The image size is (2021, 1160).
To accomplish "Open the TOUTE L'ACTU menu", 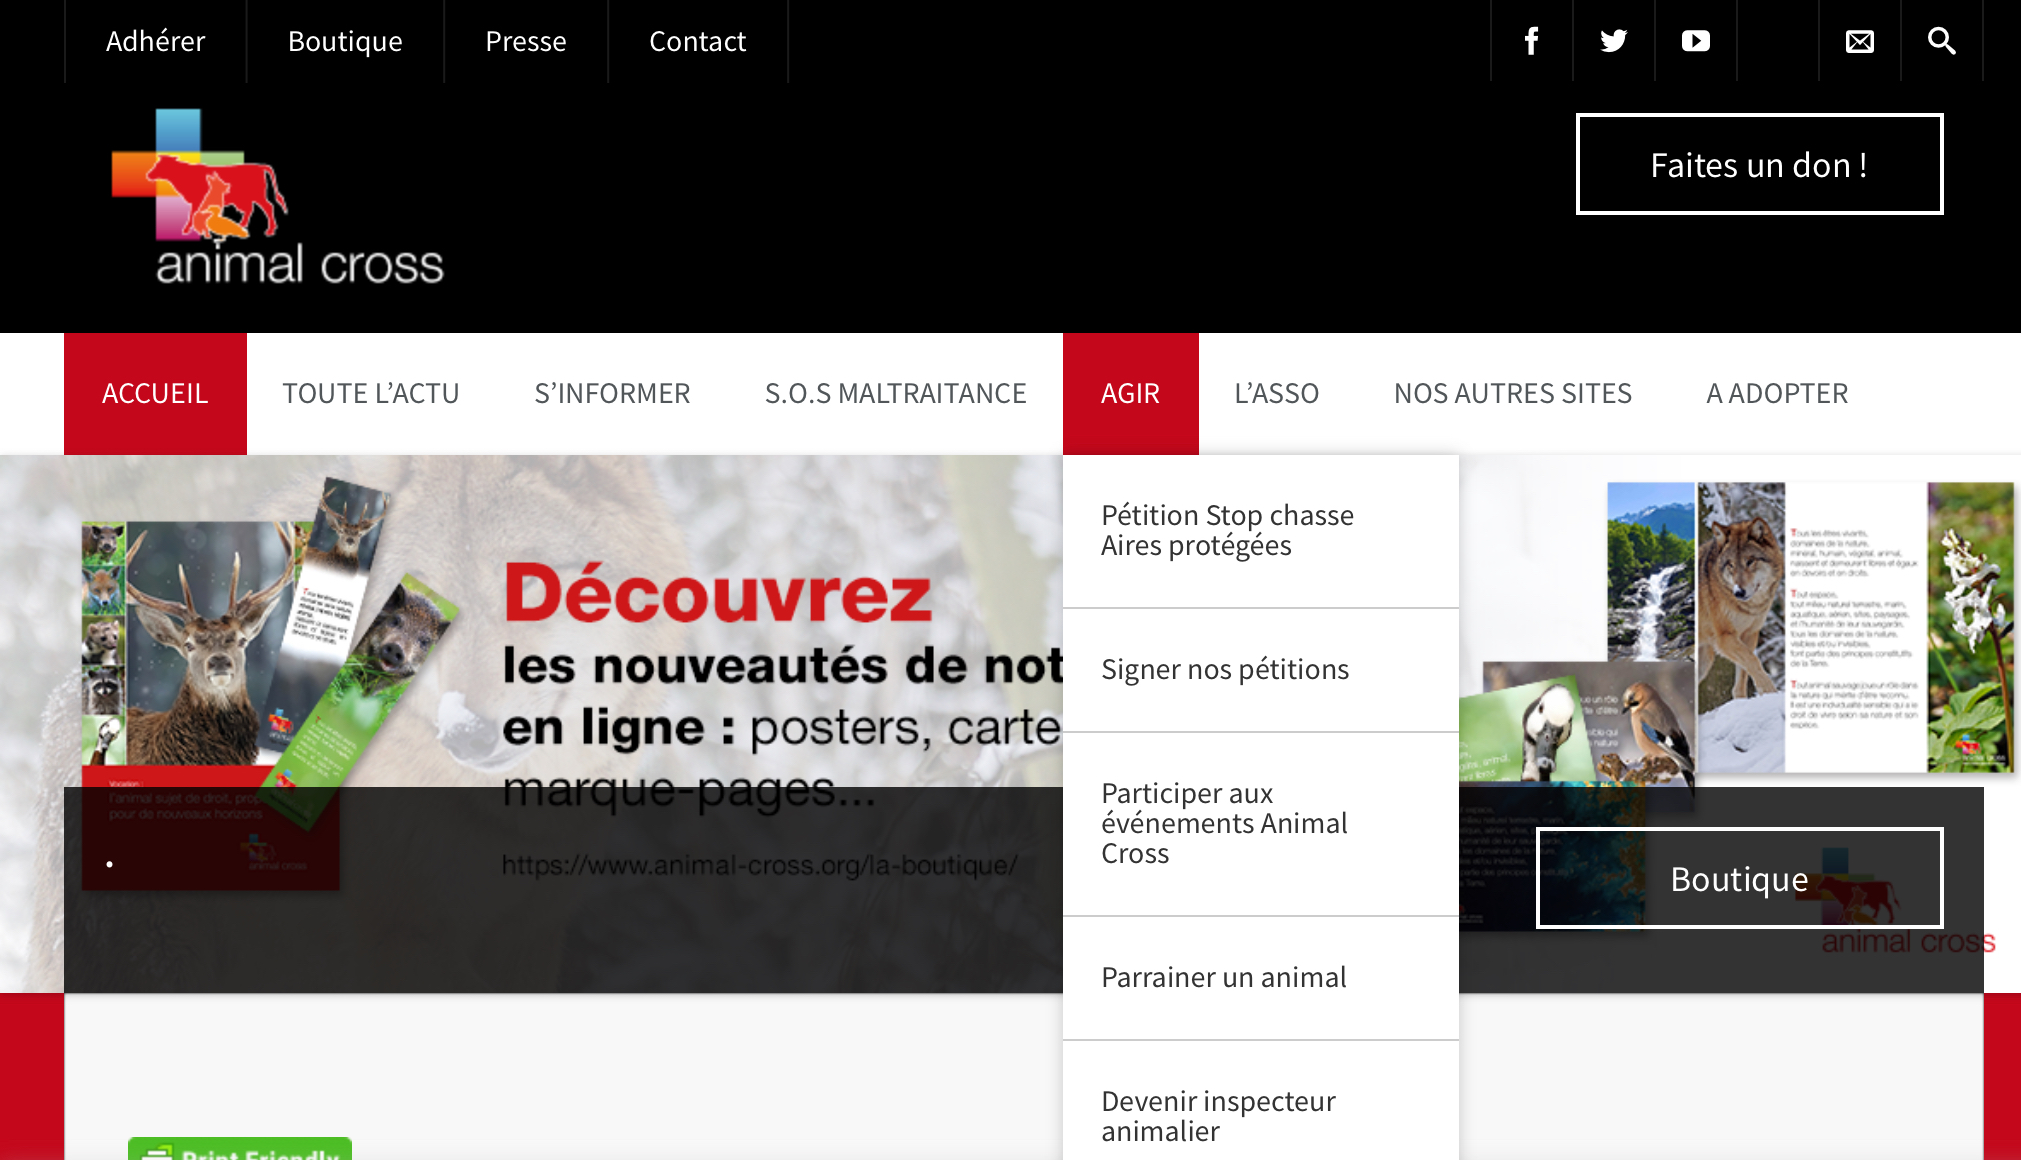I will (371, 393).
